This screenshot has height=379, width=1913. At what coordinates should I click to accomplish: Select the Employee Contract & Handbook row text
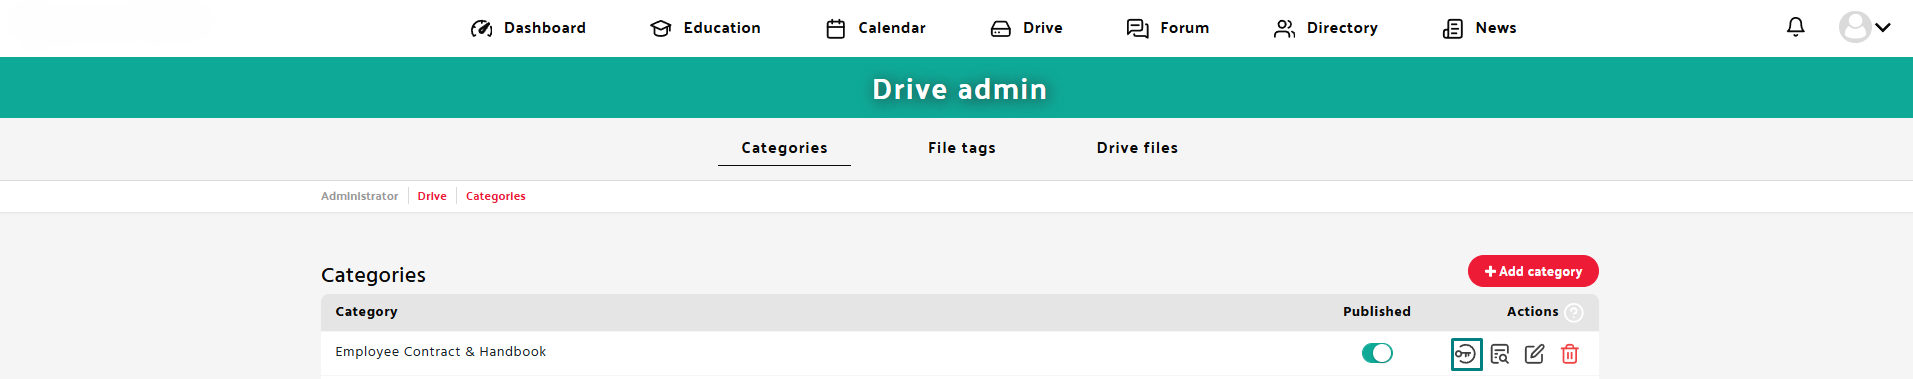(441, 352)
